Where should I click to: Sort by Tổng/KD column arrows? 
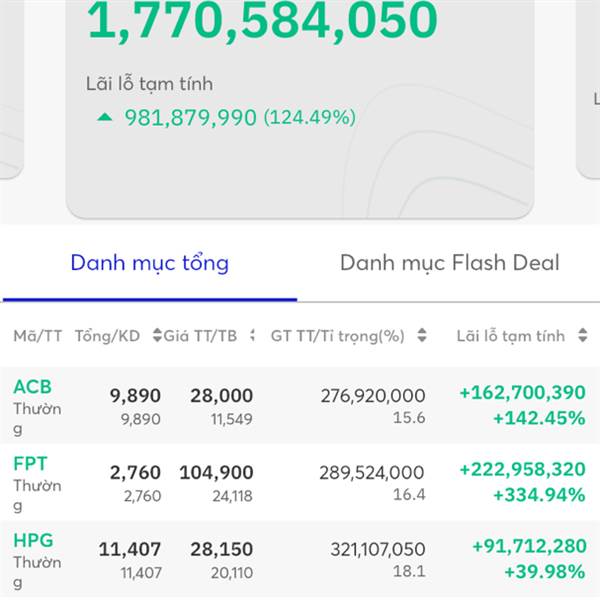click(157, 335)
